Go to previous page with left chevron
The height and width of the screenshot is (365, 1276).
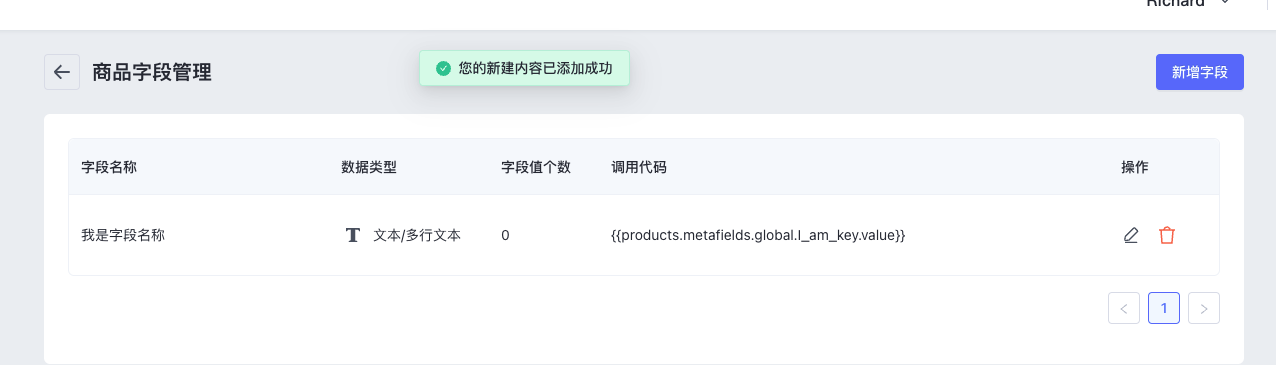pos(1124,308)
